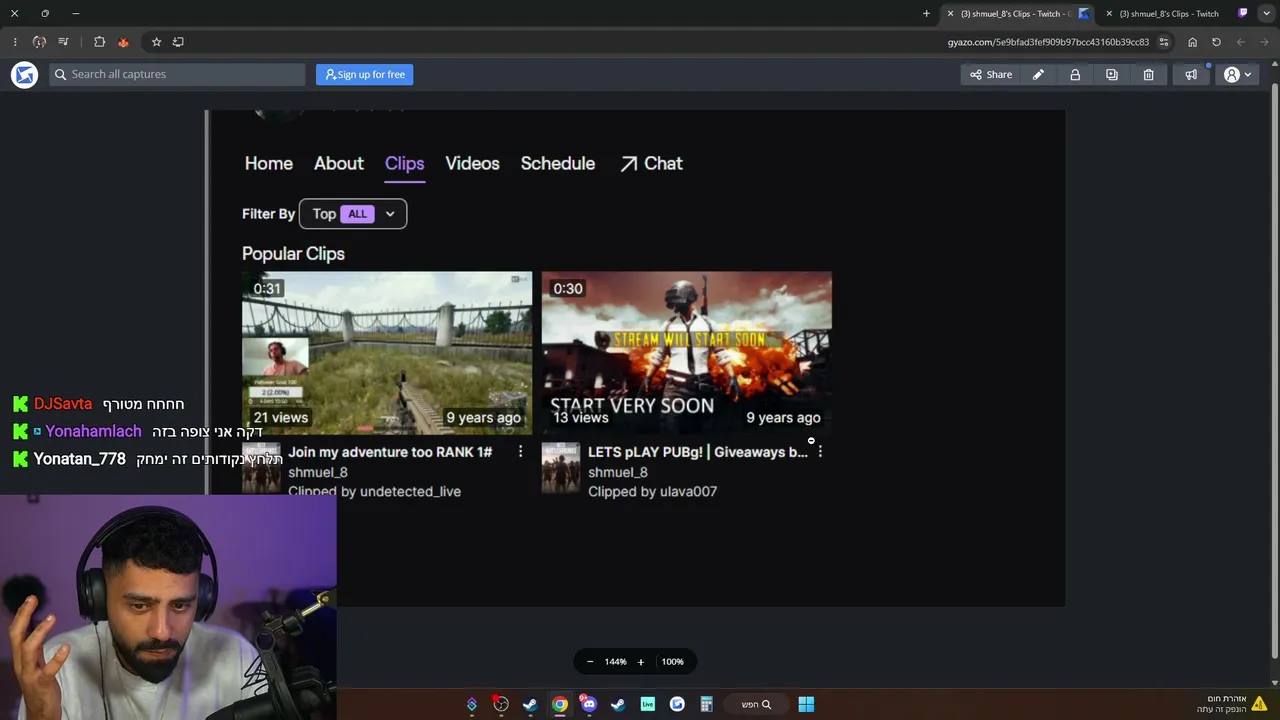The height and width of the screenshot is (720, 1280).
Task: Open the Calculator from the taskbar
Action: click(x=706, y=705)
